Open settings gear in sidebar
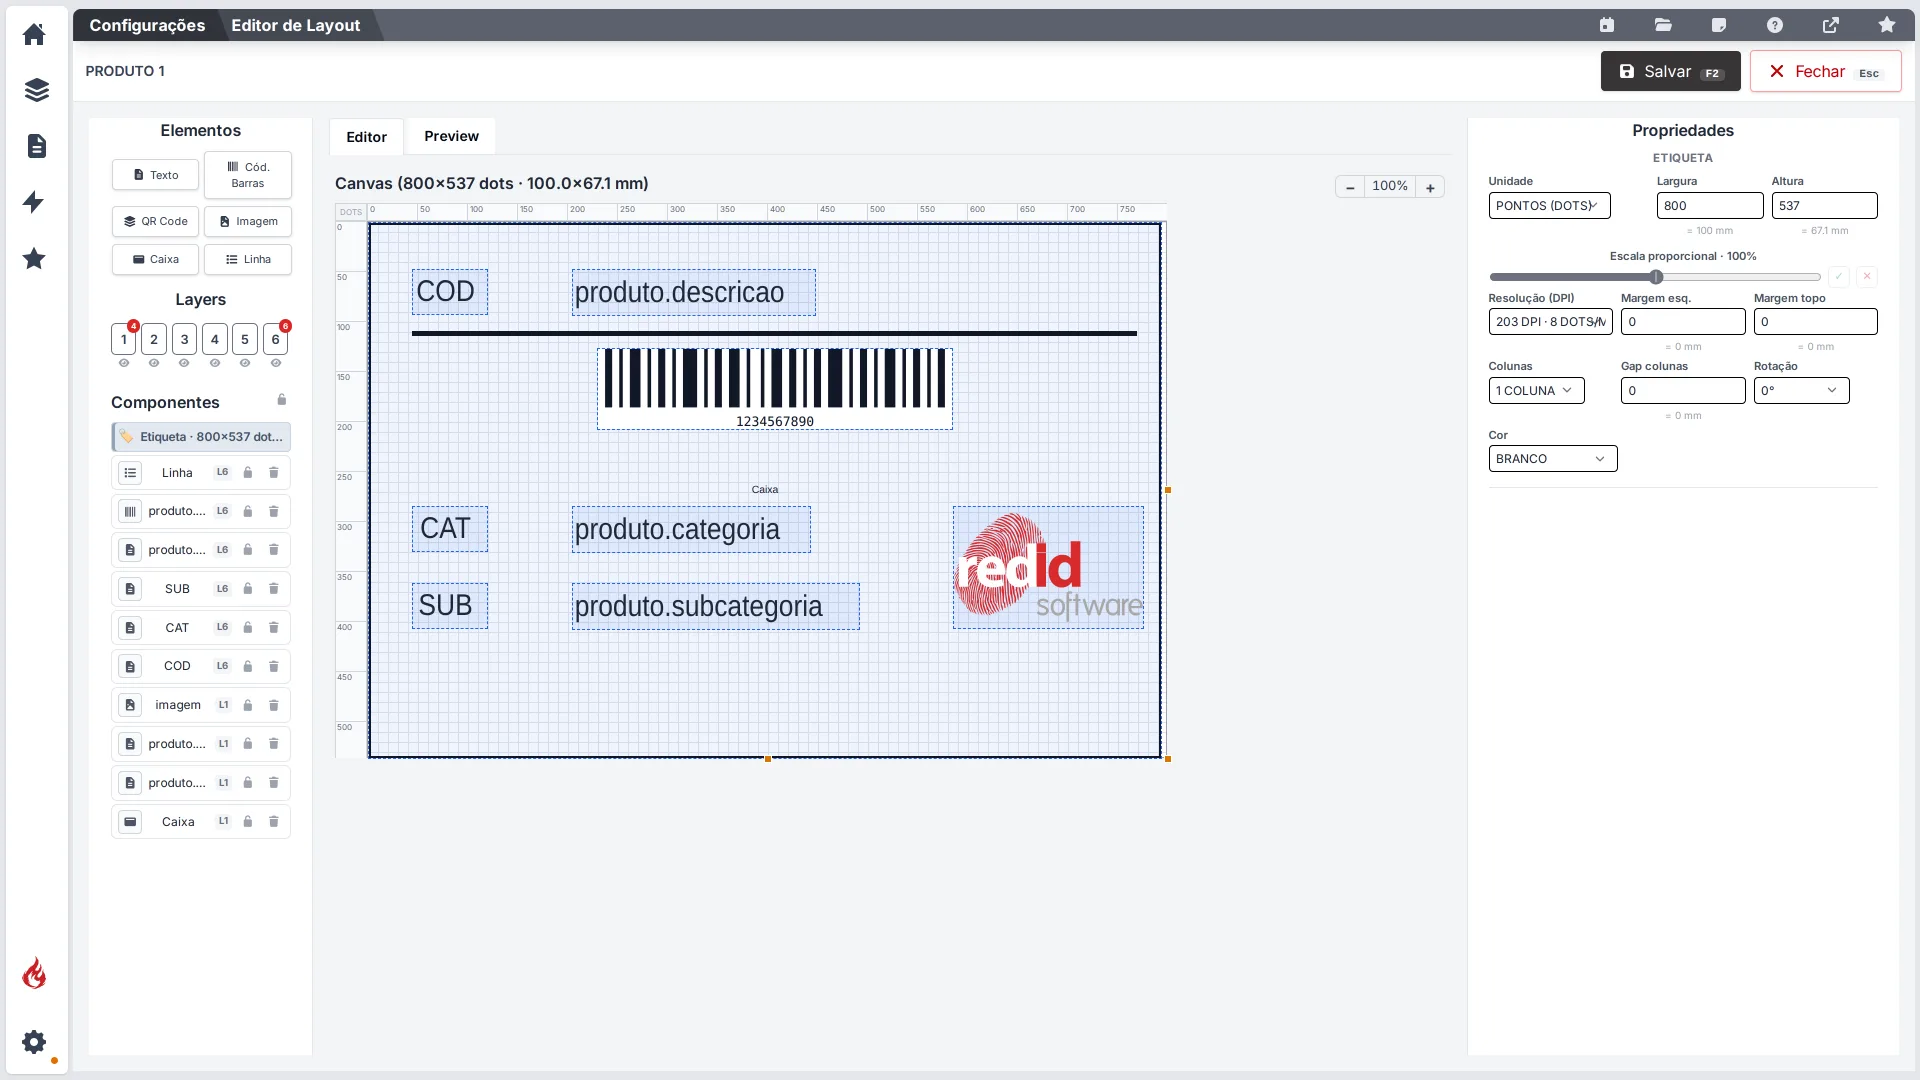 pyautogui.click(x=34, y=1042)
